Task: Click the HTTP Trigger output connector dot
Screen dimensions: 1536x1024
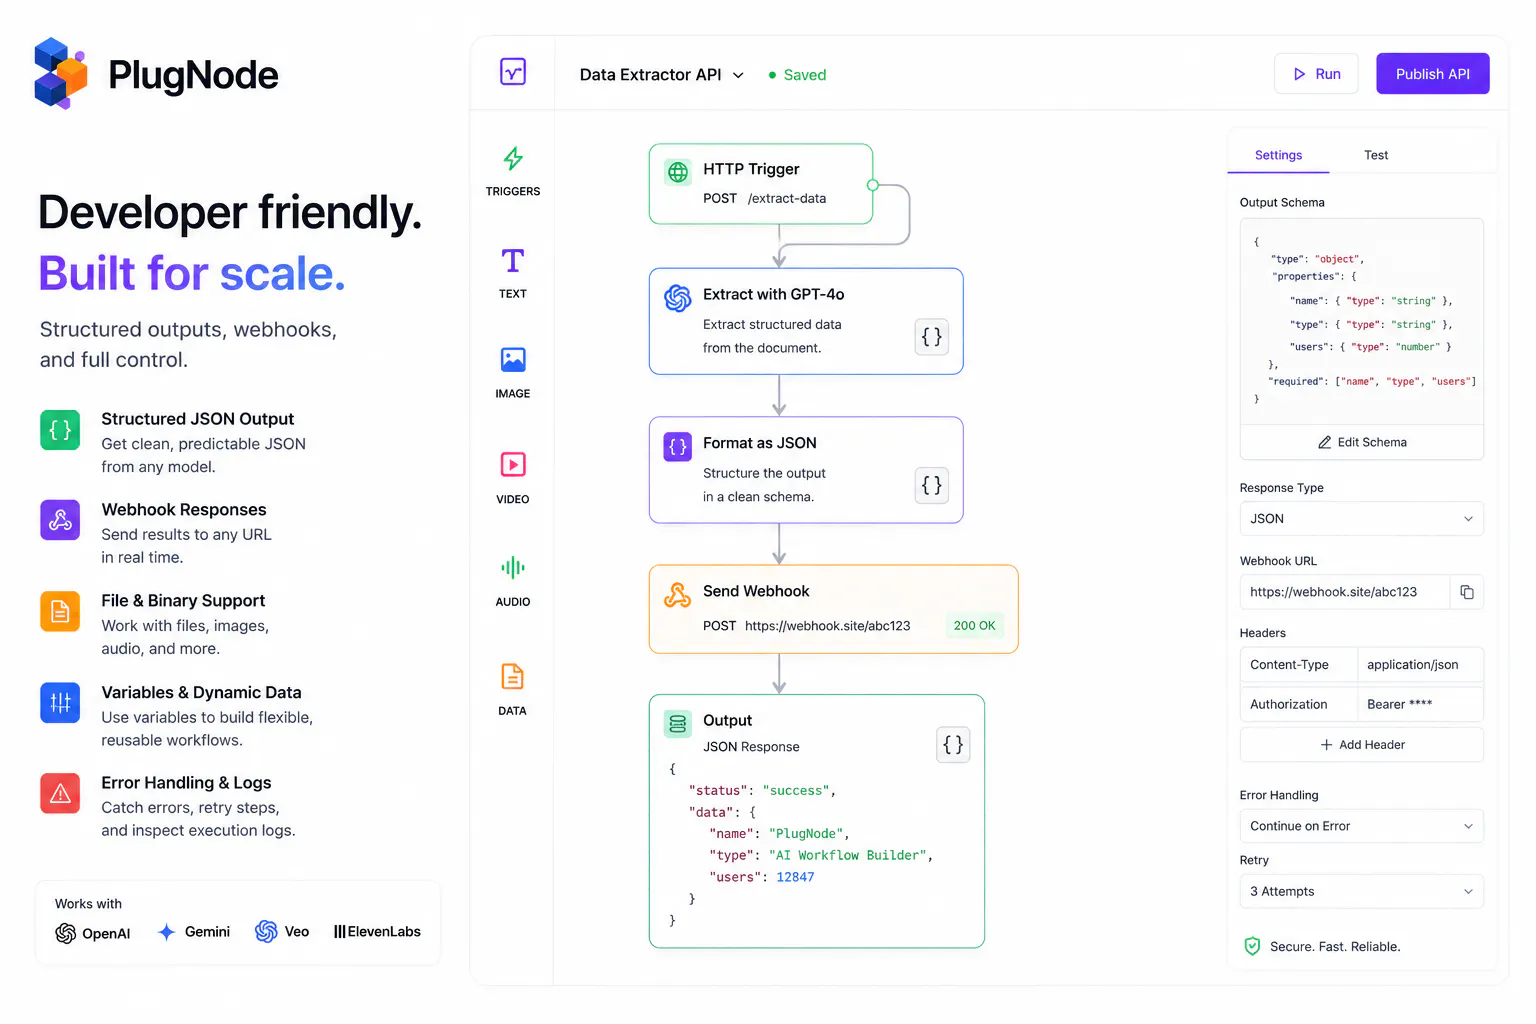Action: click(x=873, y=185)
